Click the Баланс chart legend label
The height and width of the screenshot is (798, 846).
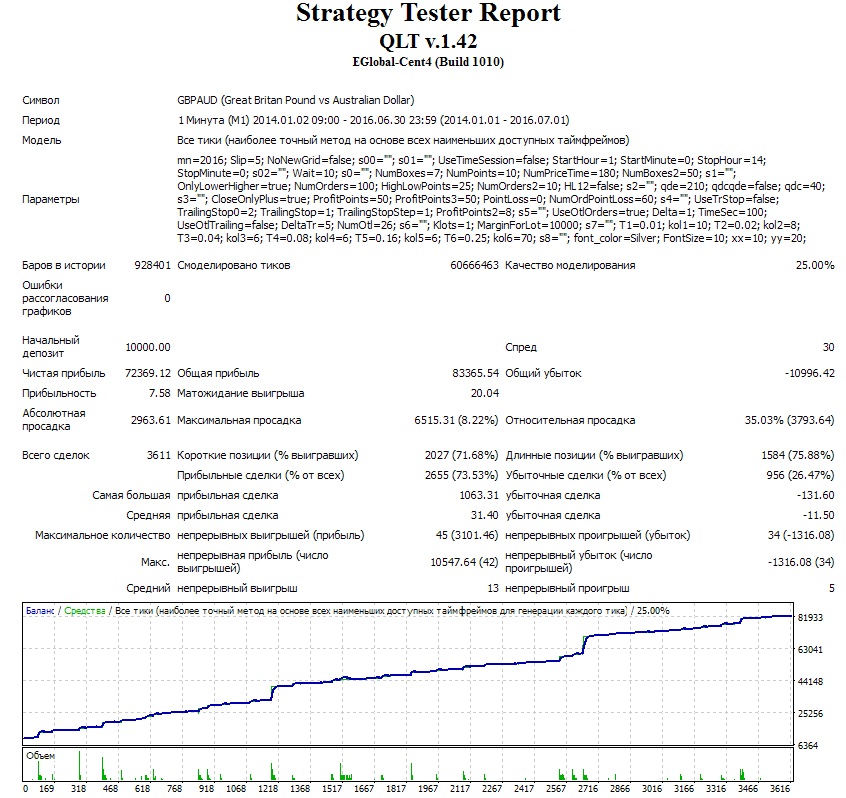[40, 611]
